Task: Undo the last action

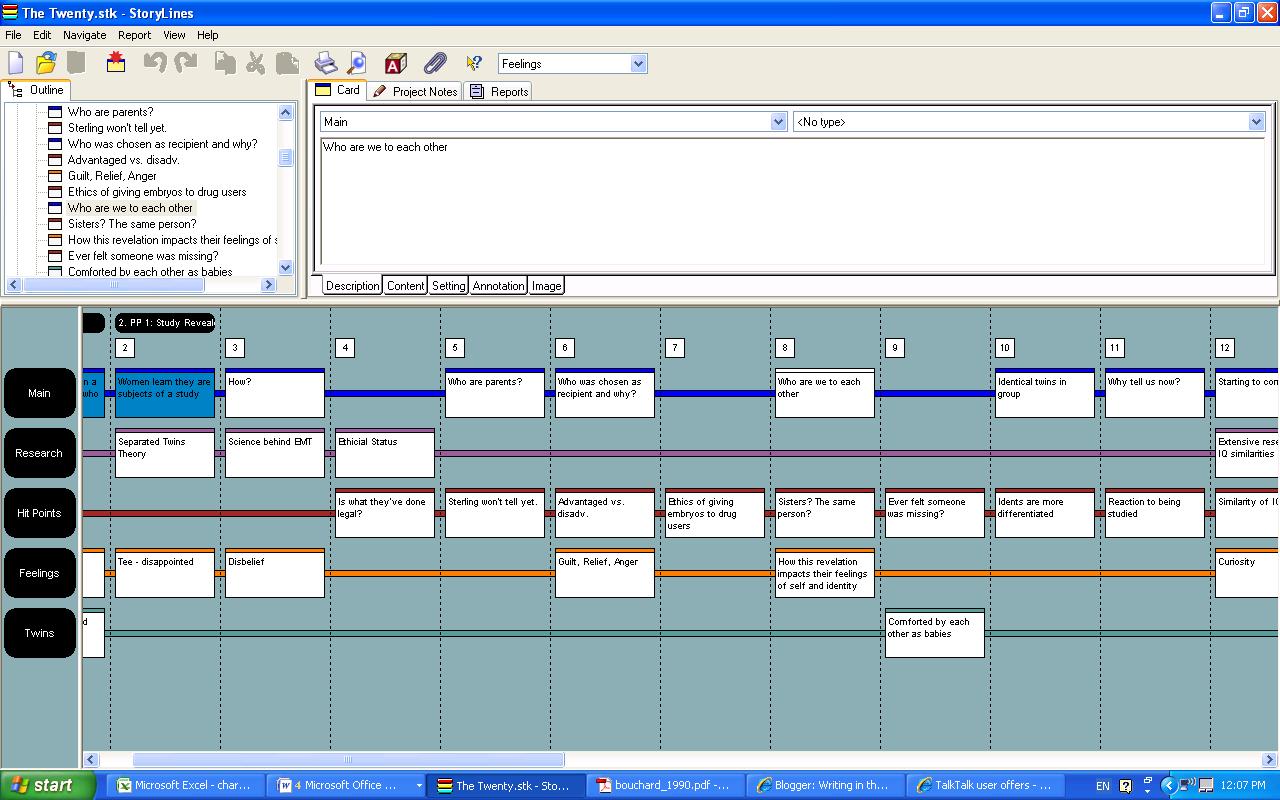Action: click(154, 63)
